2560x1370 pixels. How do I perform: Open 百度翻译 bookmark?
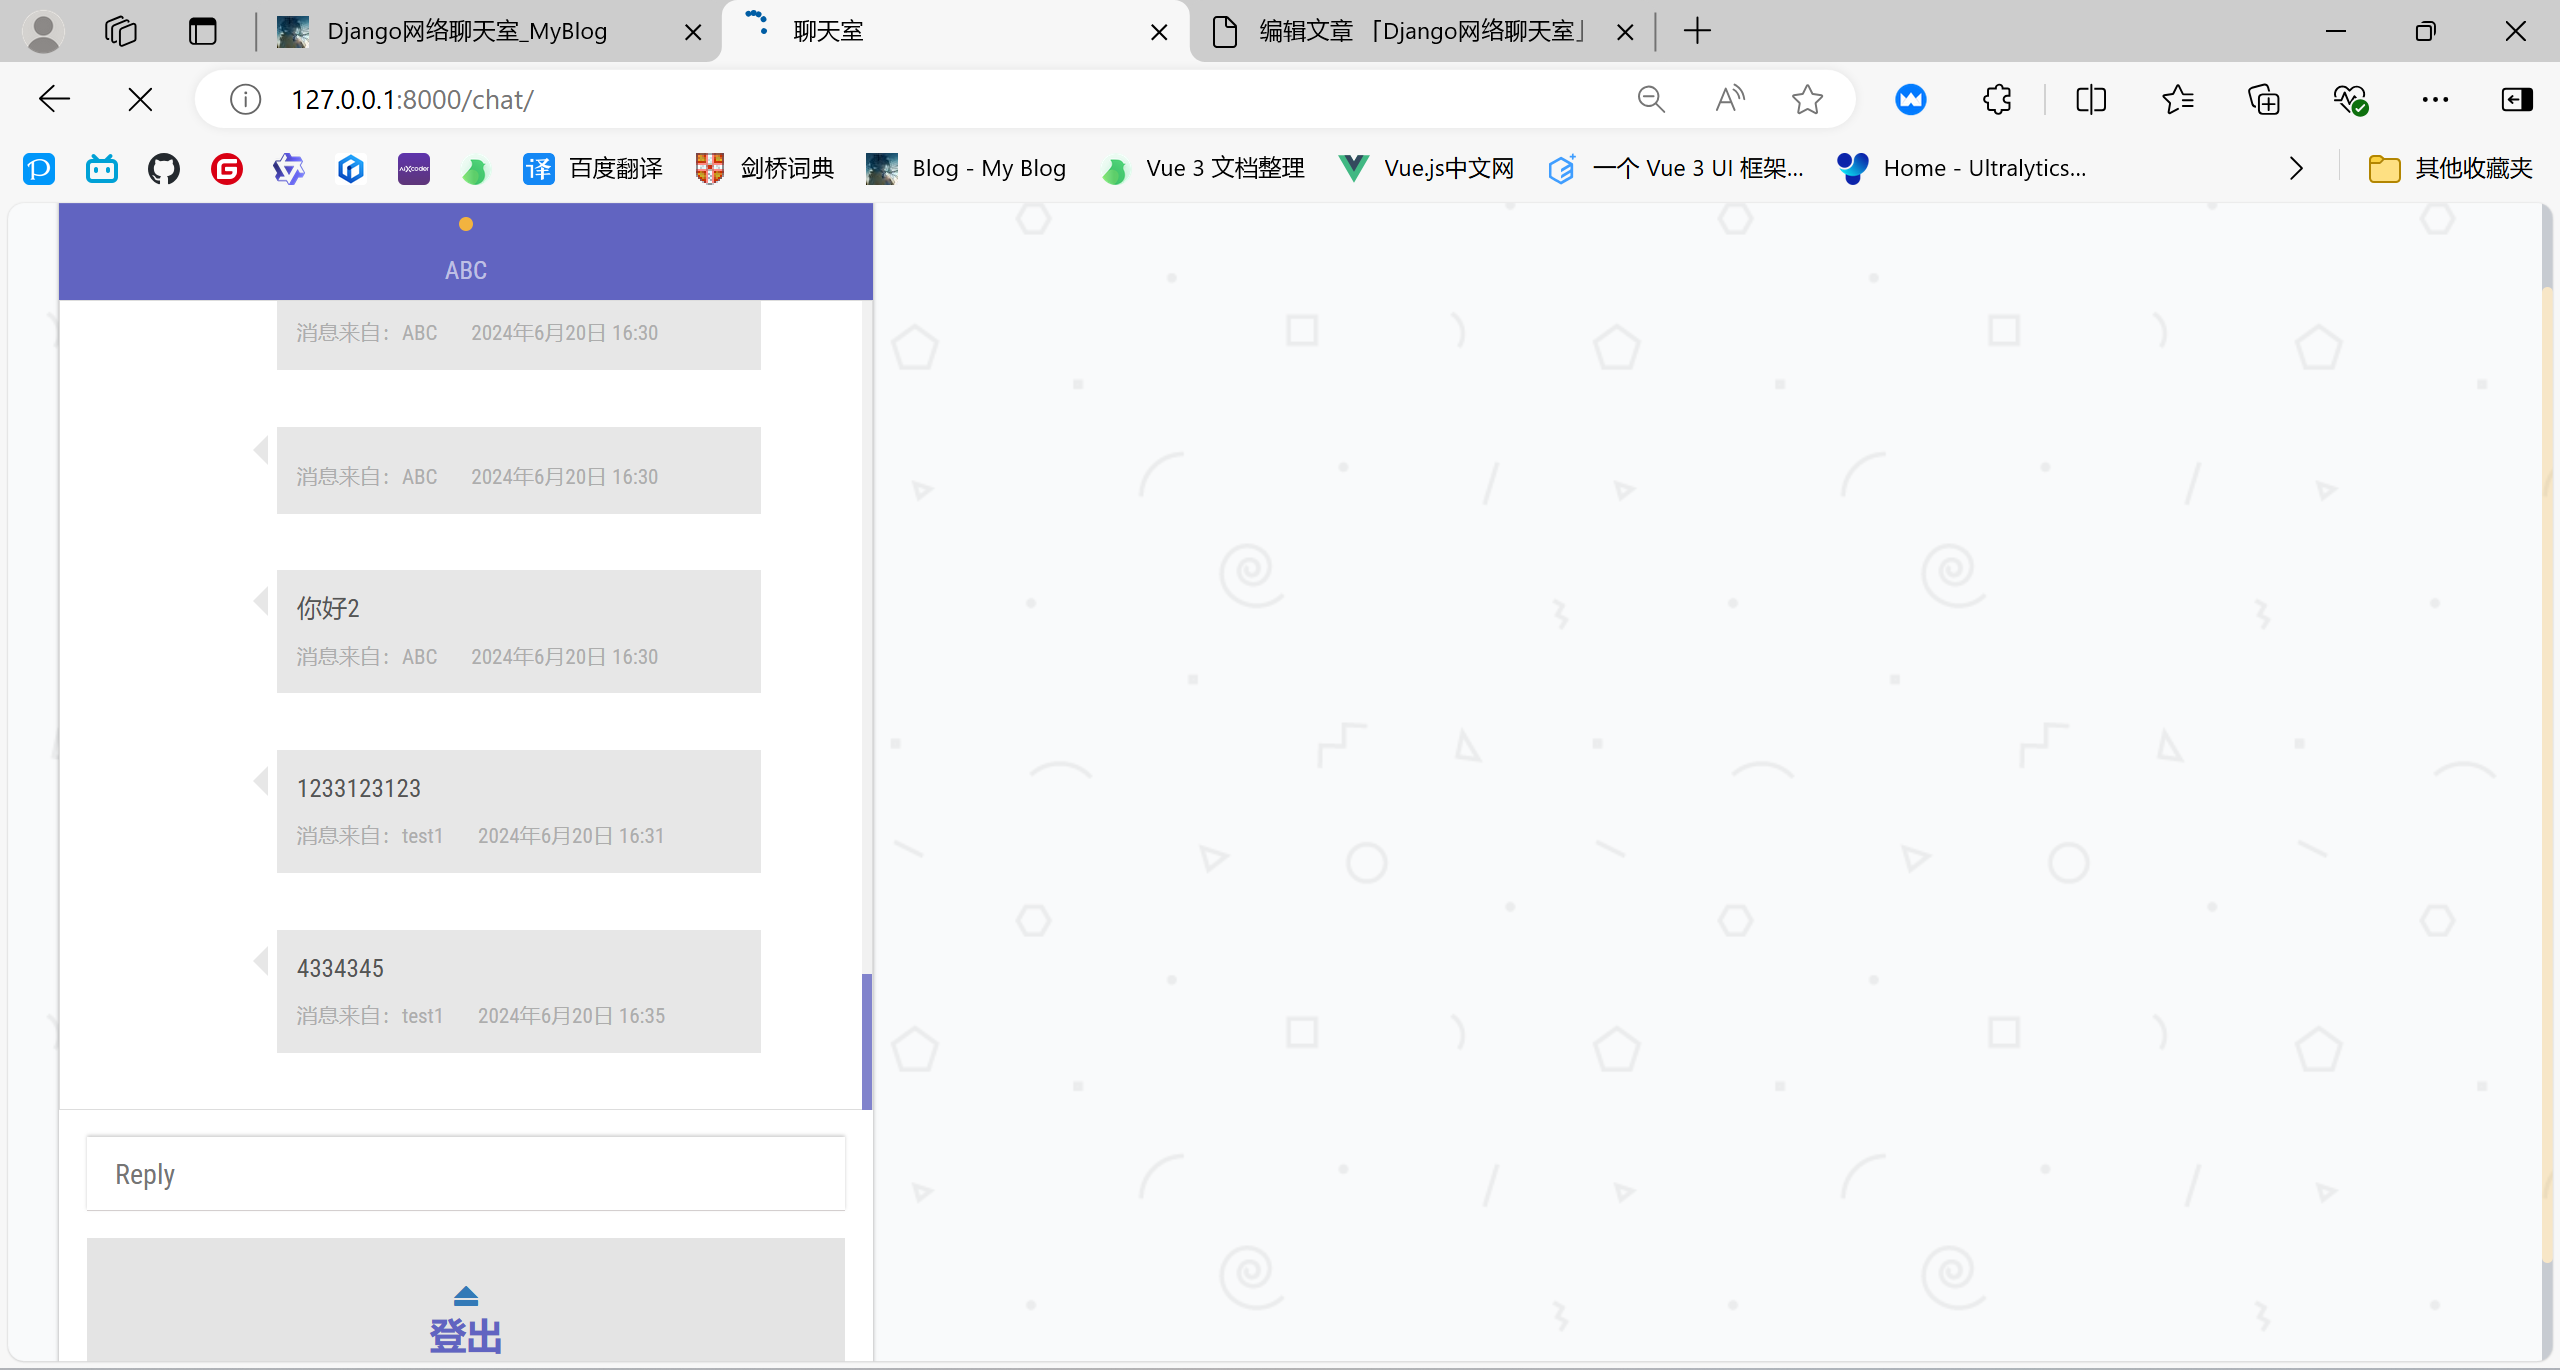593,168
